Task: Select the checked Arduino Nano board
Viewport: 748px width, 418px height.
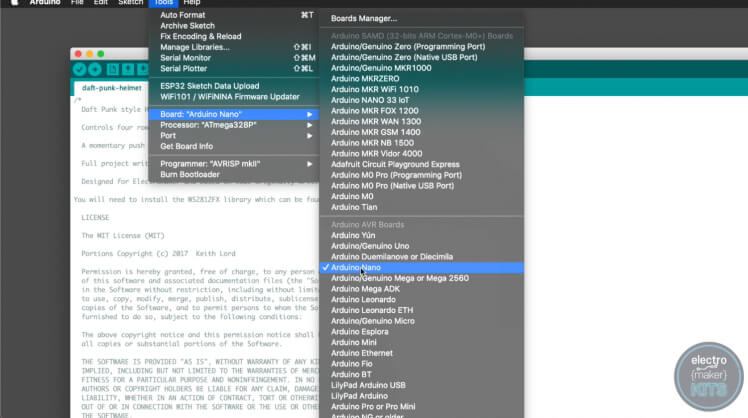Action: point(422,268)
